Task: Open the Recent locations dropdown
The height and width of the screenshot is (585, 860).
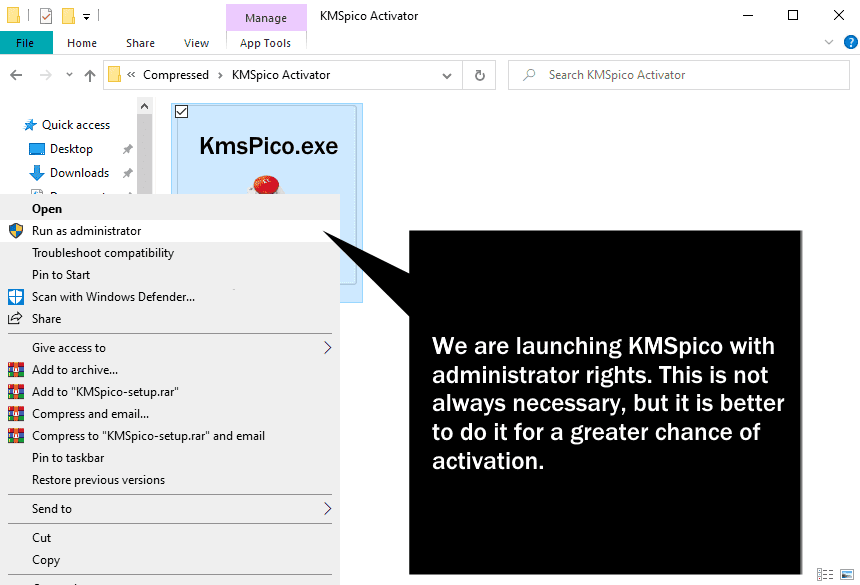Action: [x=69, y=75]
